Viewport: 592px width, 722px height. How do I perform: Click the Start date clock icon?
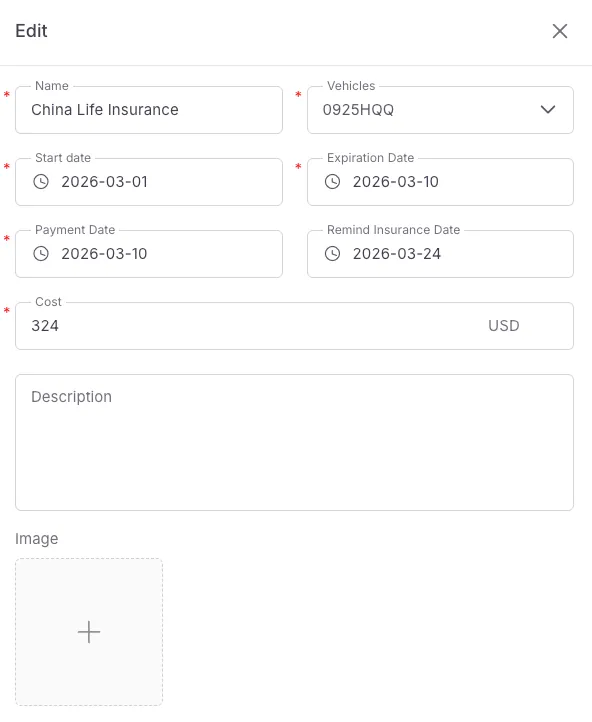click(x=41, y=182)
